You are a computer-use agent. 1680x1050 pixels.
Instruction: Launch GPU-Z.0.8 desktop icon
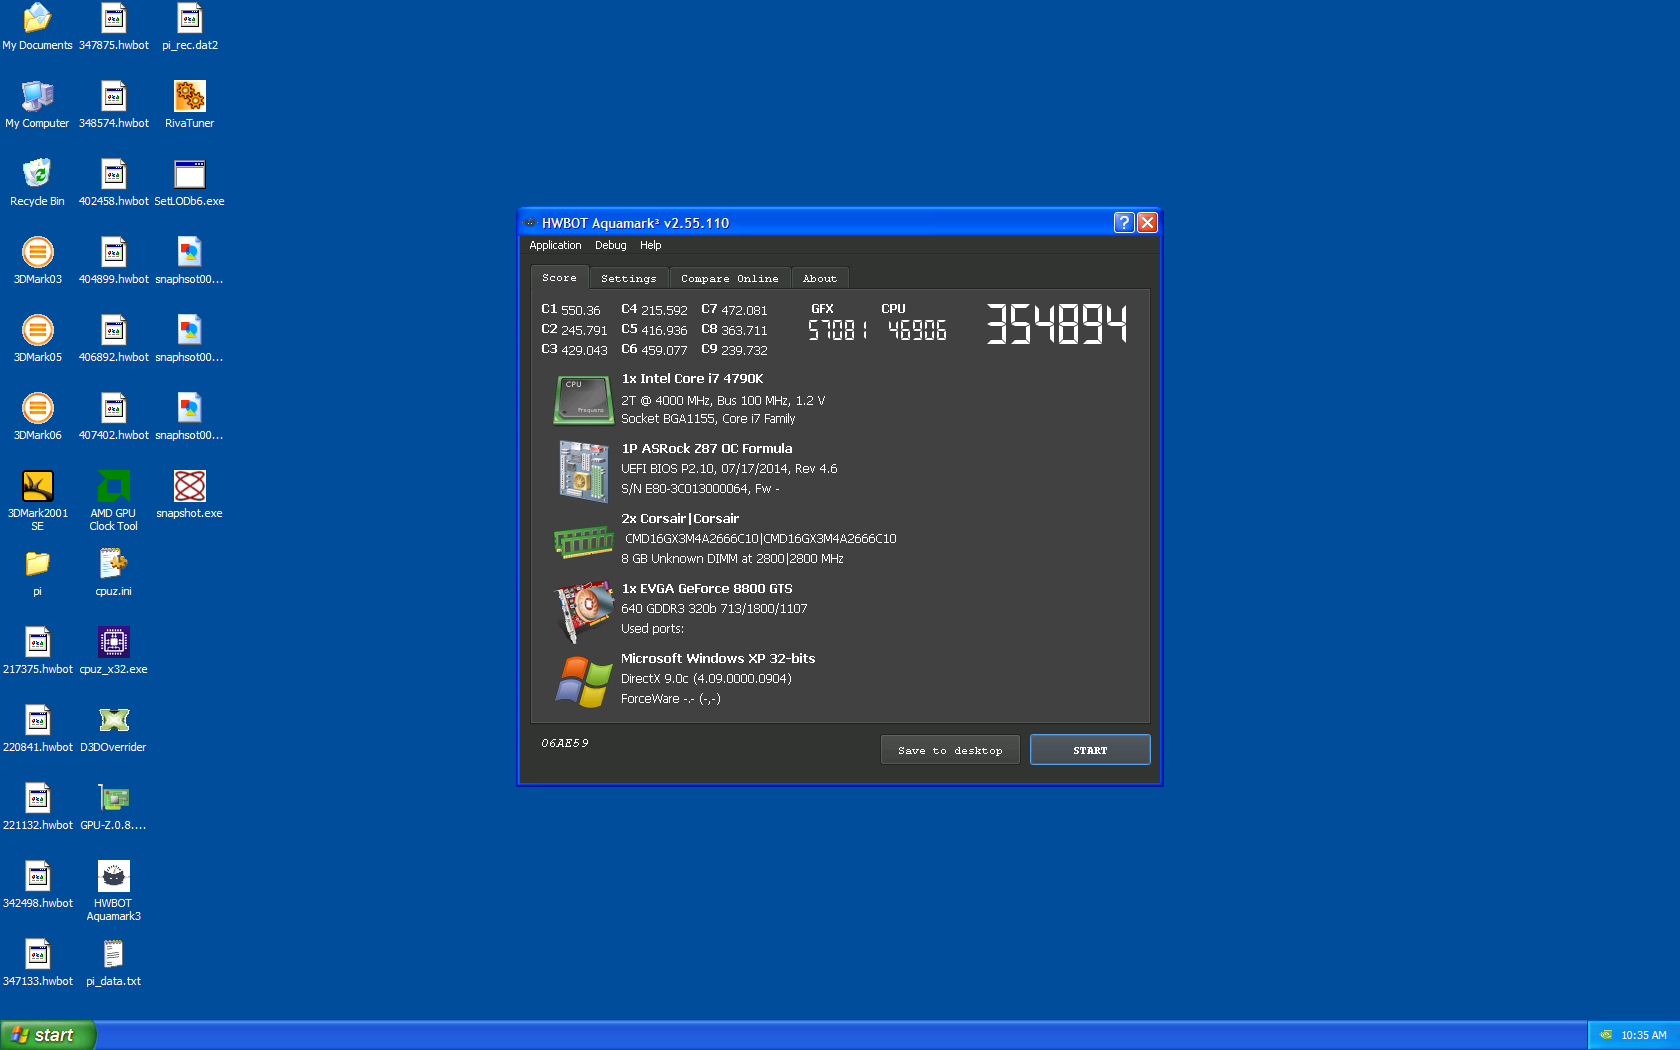point(113,806)
